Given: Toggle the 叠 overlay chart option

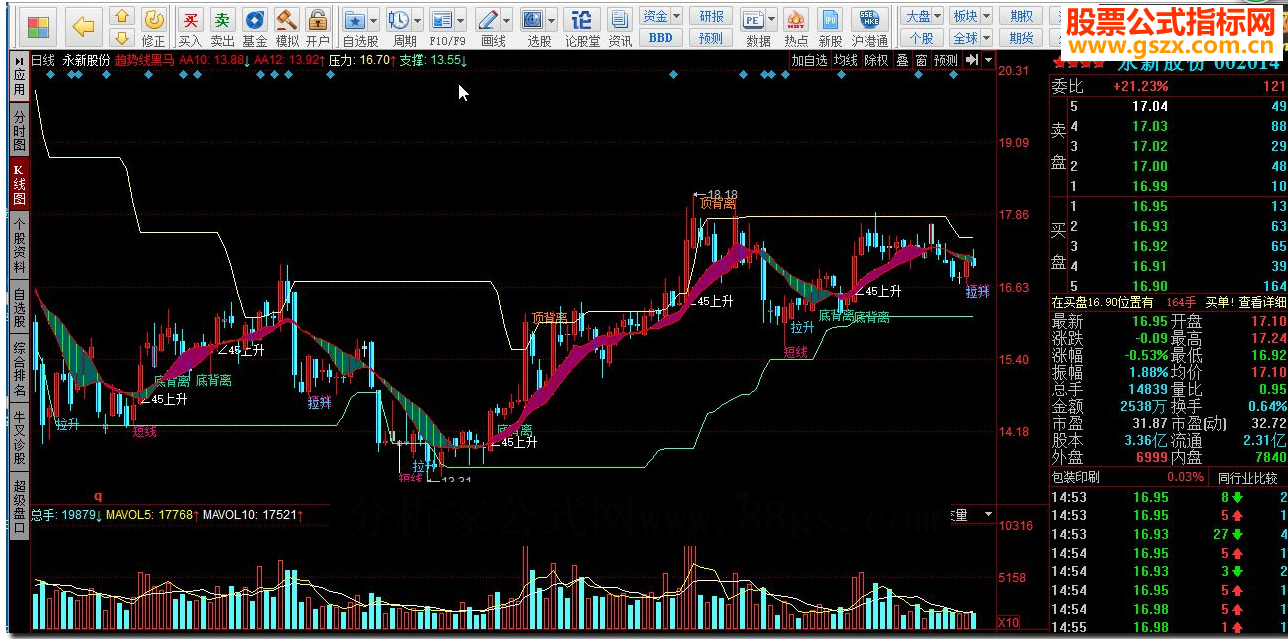Looking at the screenshot, I should [902, 60].
